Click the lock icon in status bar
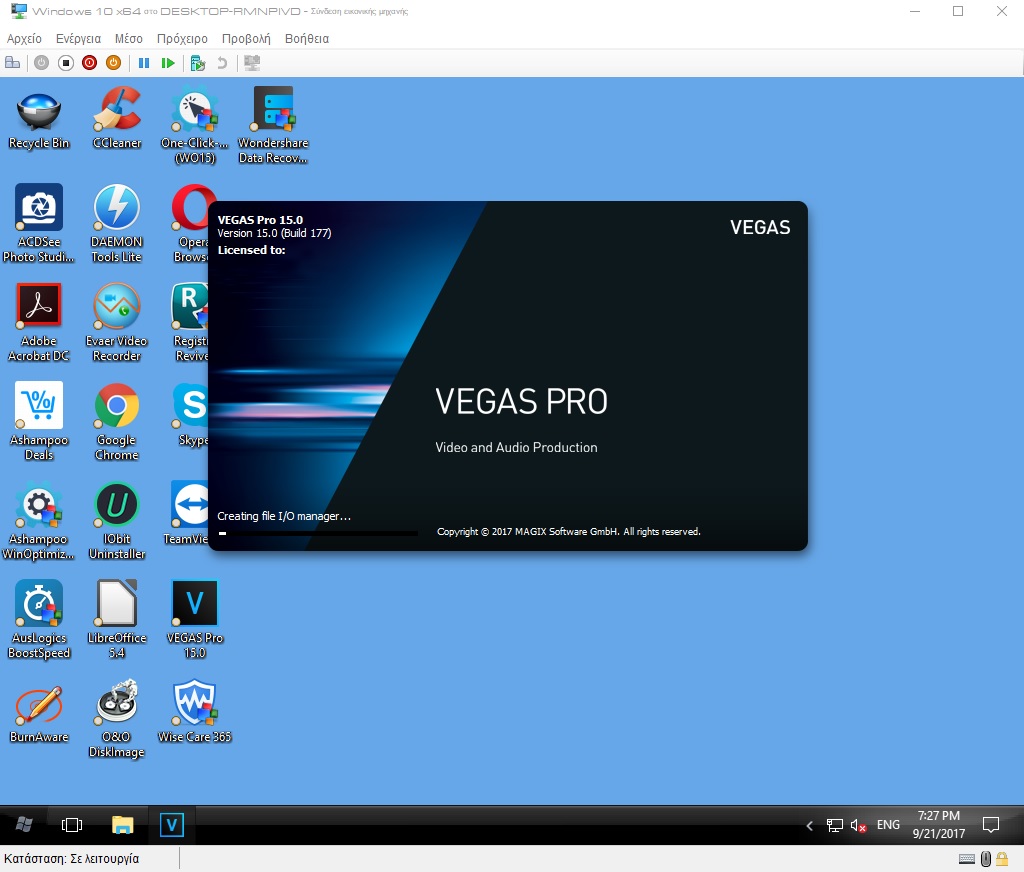1024x872 pixels. 1002,859
